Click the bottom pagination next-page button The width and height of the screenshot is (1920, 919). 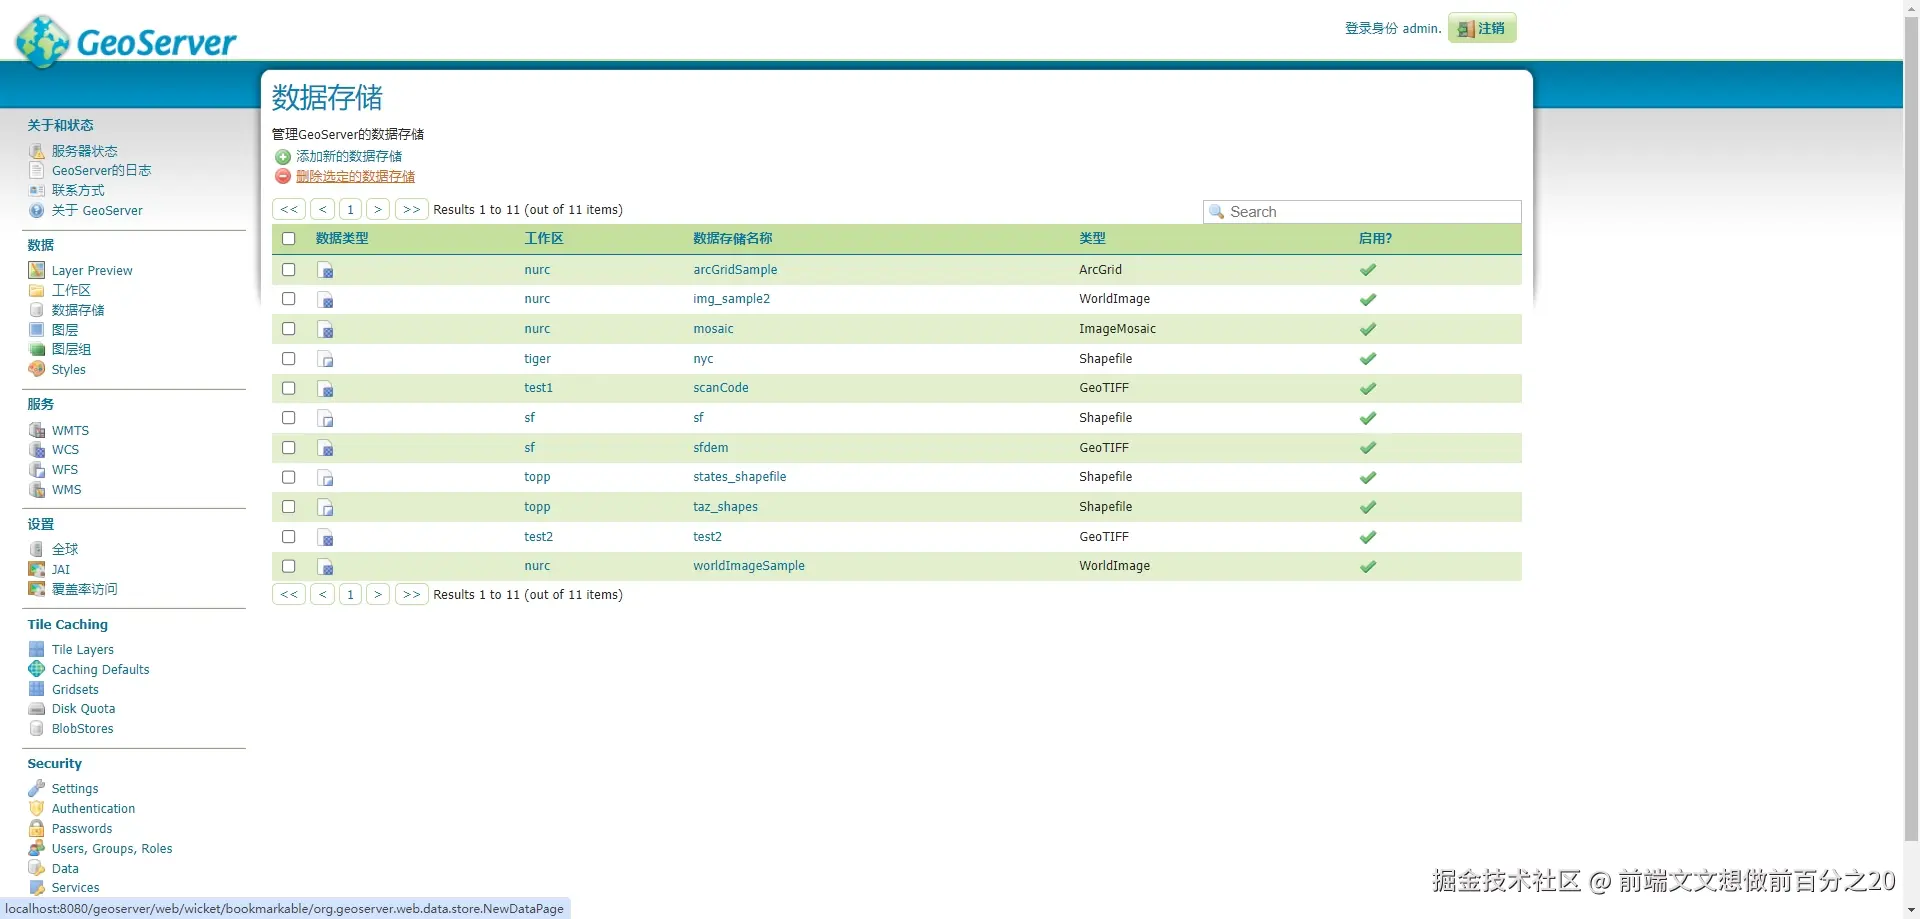pyautogui.click(x=378, y=595)
